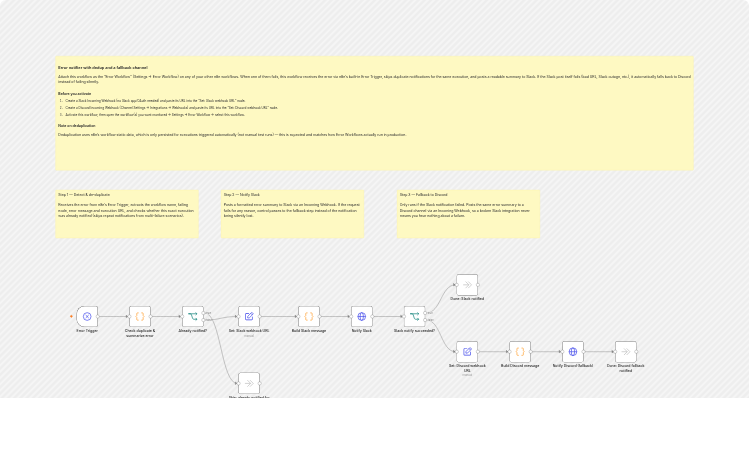Open the Set: Discord webhook URL node
Screen dimensions: 749x450
tap(467, 352)
